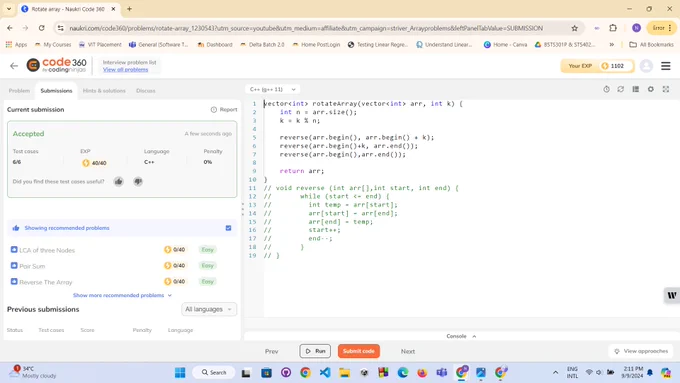The height and width of the screenshot is (383, 680).
Task: Click the browser reload button
Action: (x=42, y=28)
